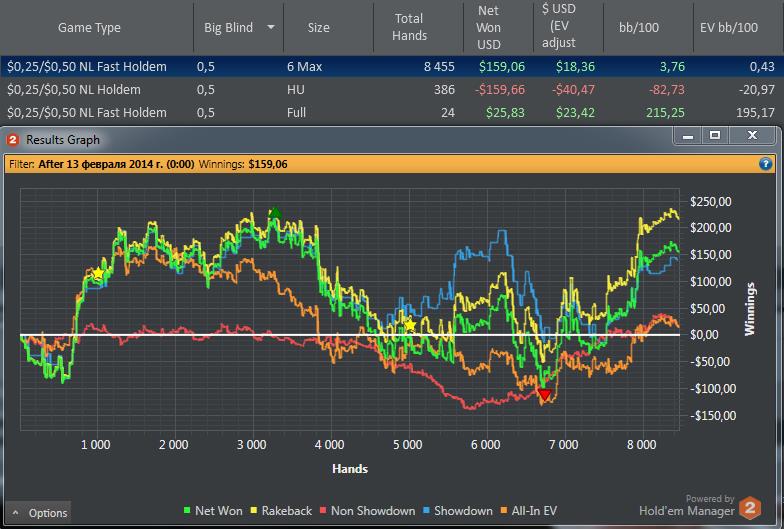This screenshot has width=784, height=529.
Task: Select the HU NL Holdem row
Action: coord(391,90)
